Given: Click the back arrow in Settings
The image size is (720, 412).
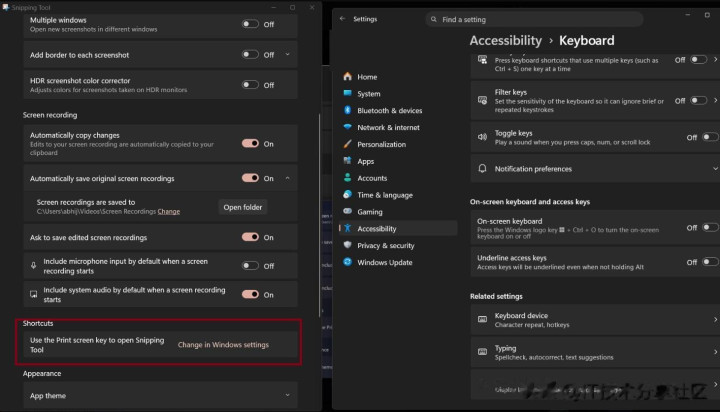Looking at the screenshot, I should [342, 19].
